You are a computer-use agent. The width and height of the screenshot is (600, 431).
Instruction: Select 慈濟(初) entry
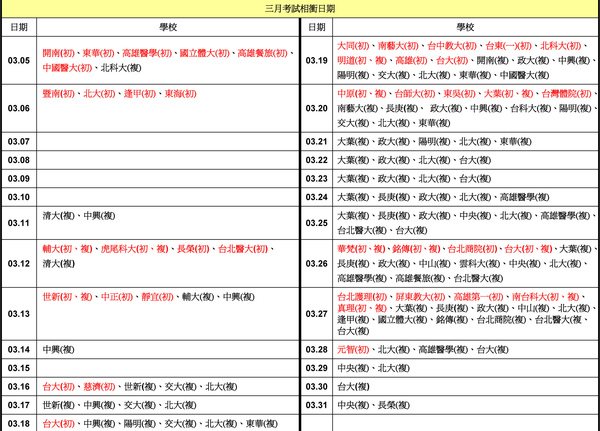click(99, 387)
